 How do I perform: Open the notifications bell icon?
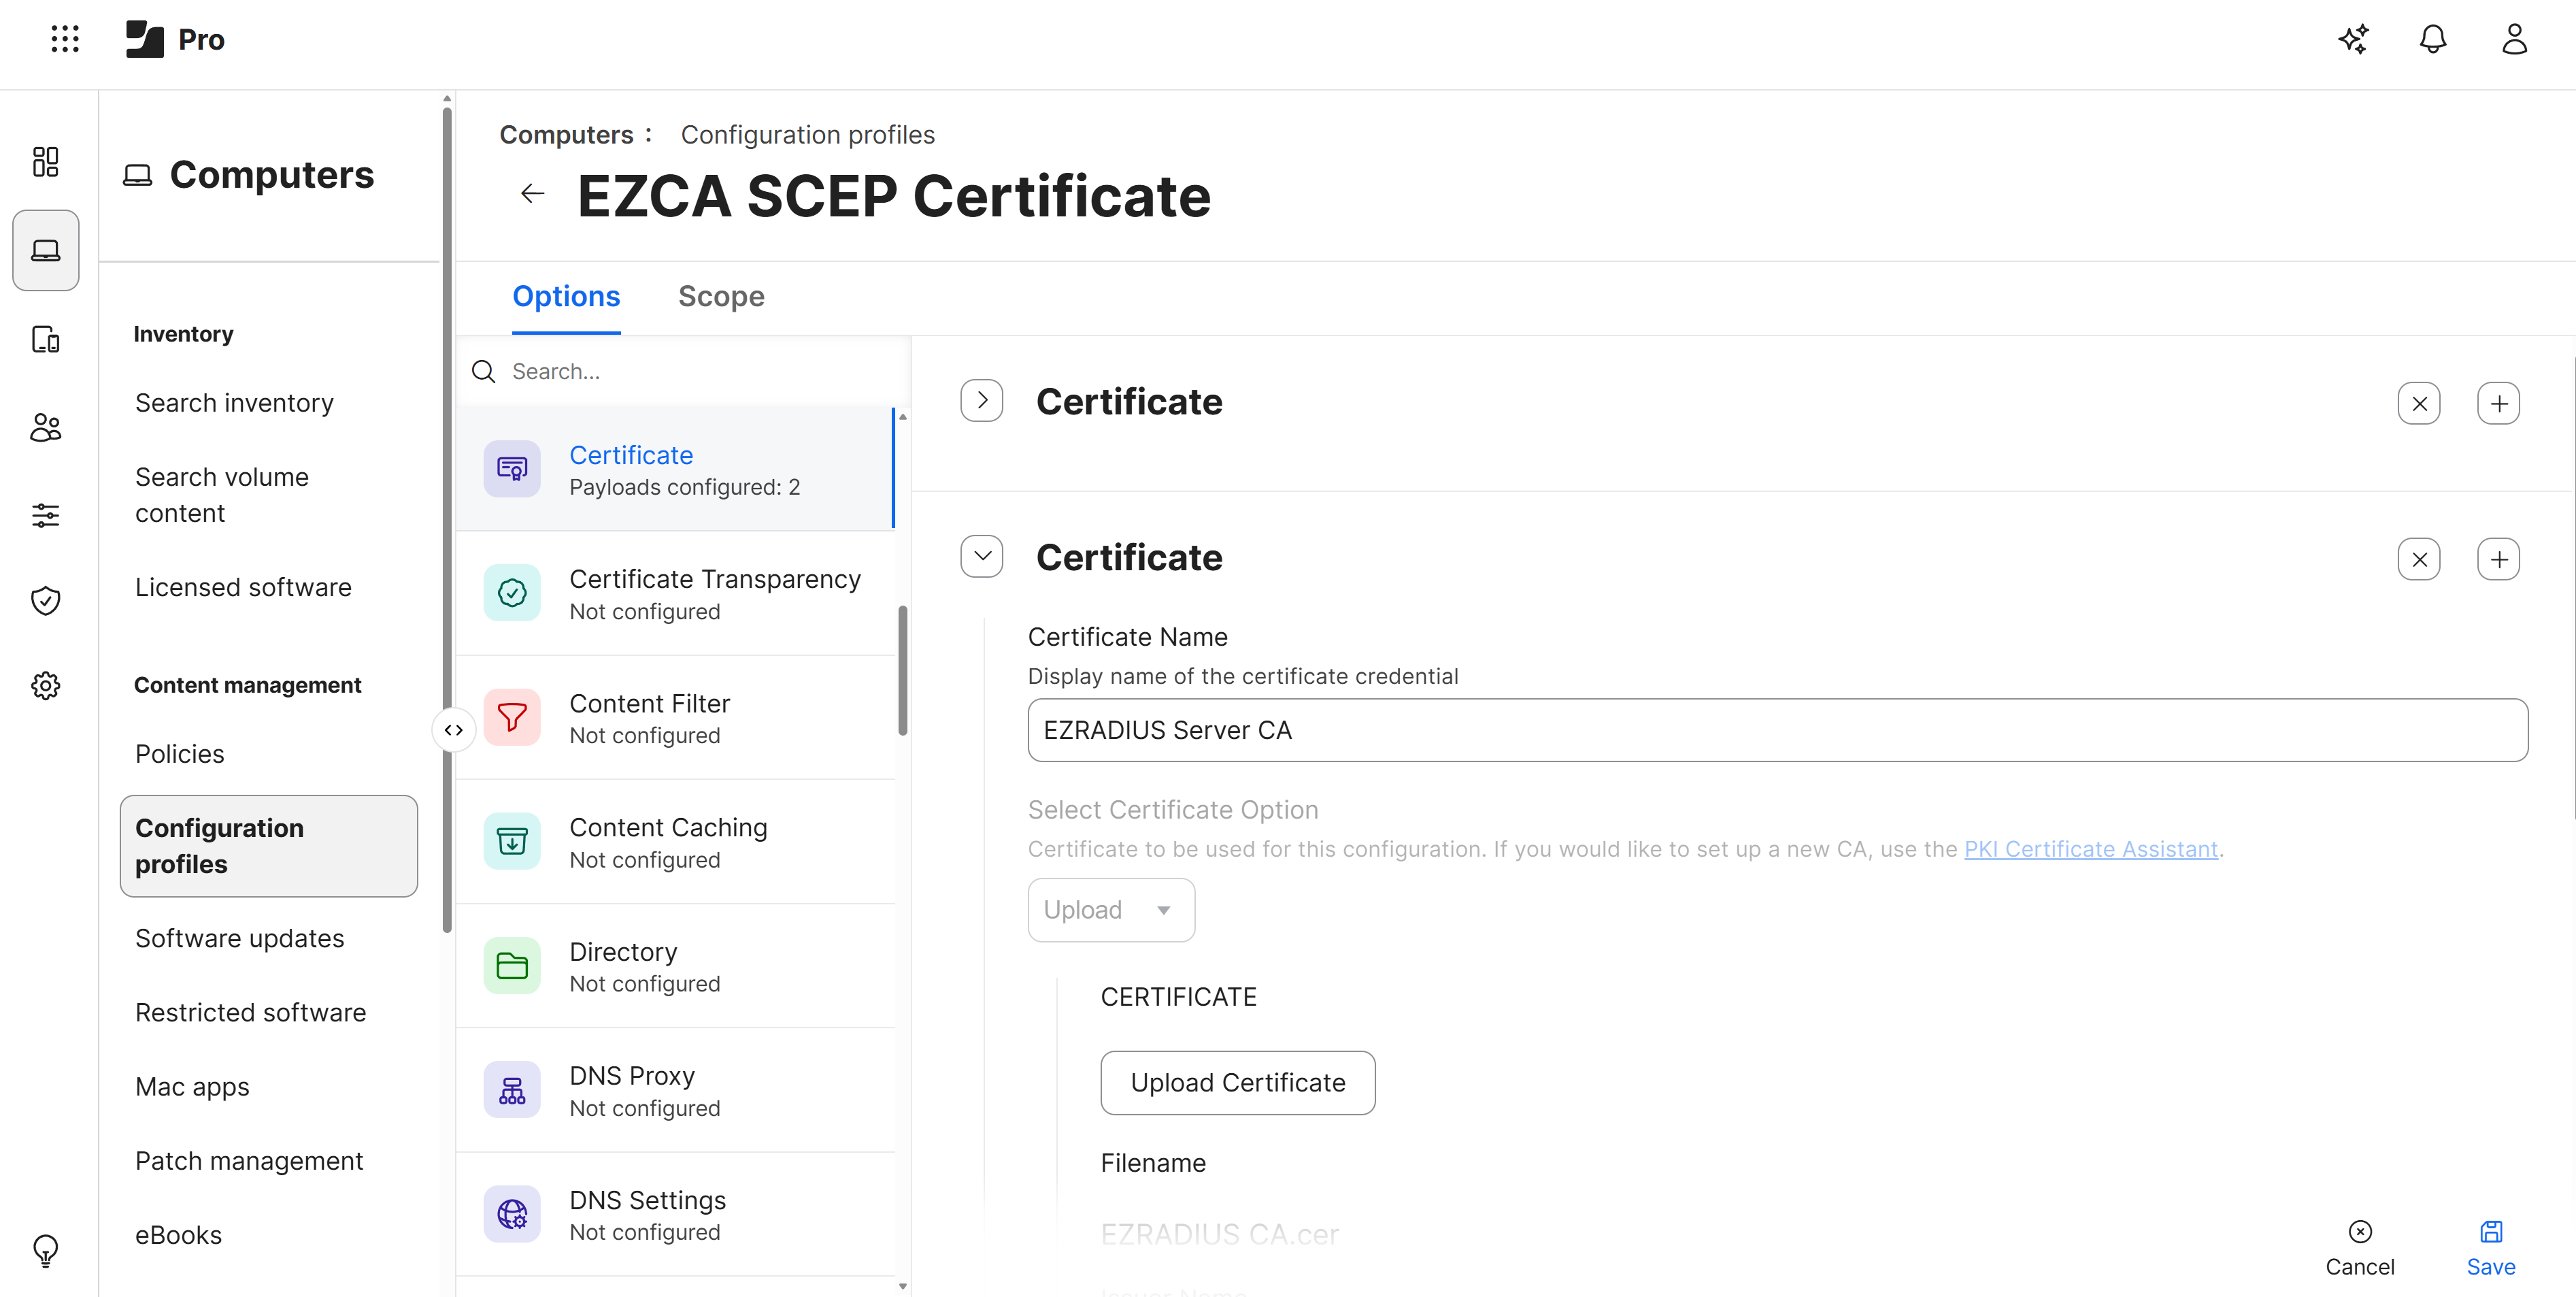tap(2433, 39)
